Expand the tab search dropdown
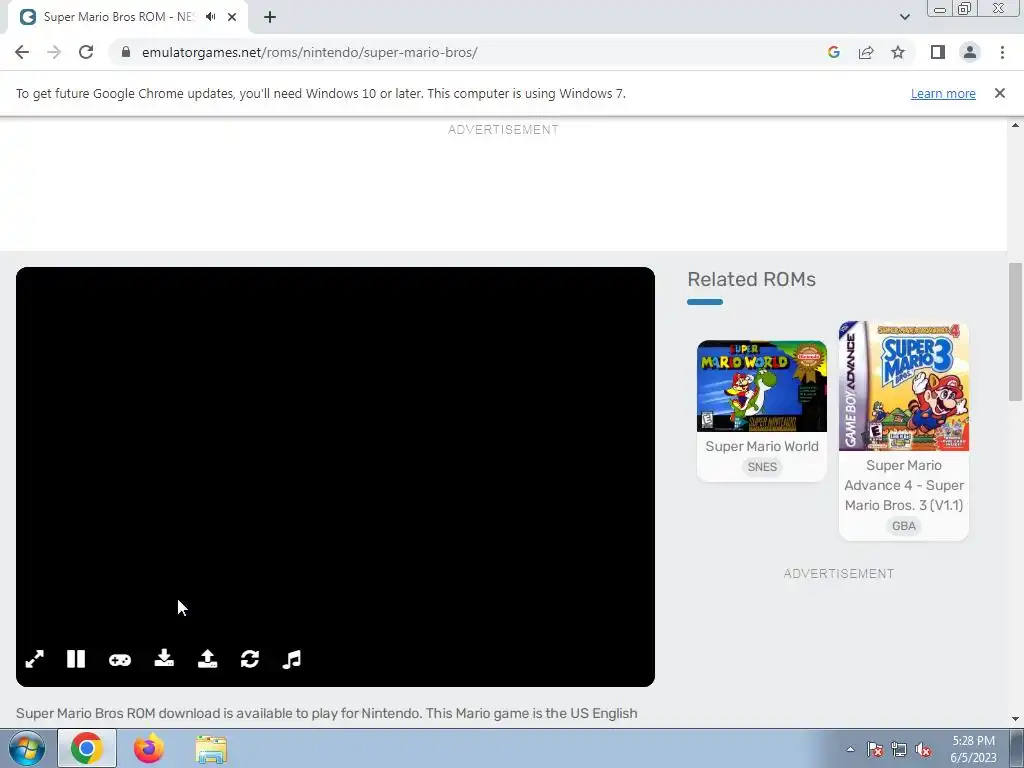Image resolution: width=1024 pixels, height=768 pixels. [904, 17]
